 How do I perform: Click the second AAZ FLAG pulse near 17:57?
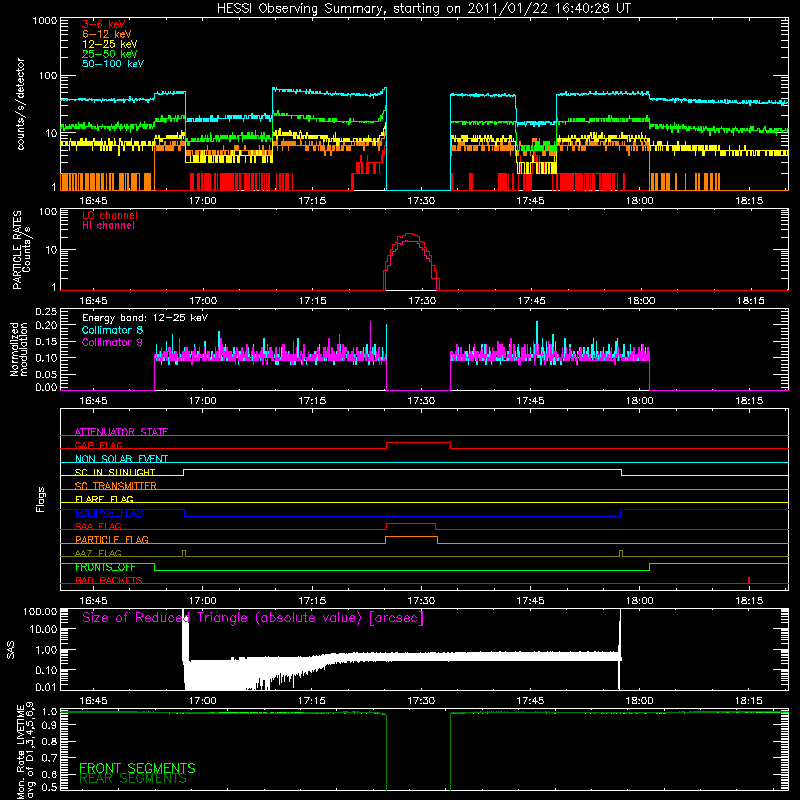click(x=621, y=553)
